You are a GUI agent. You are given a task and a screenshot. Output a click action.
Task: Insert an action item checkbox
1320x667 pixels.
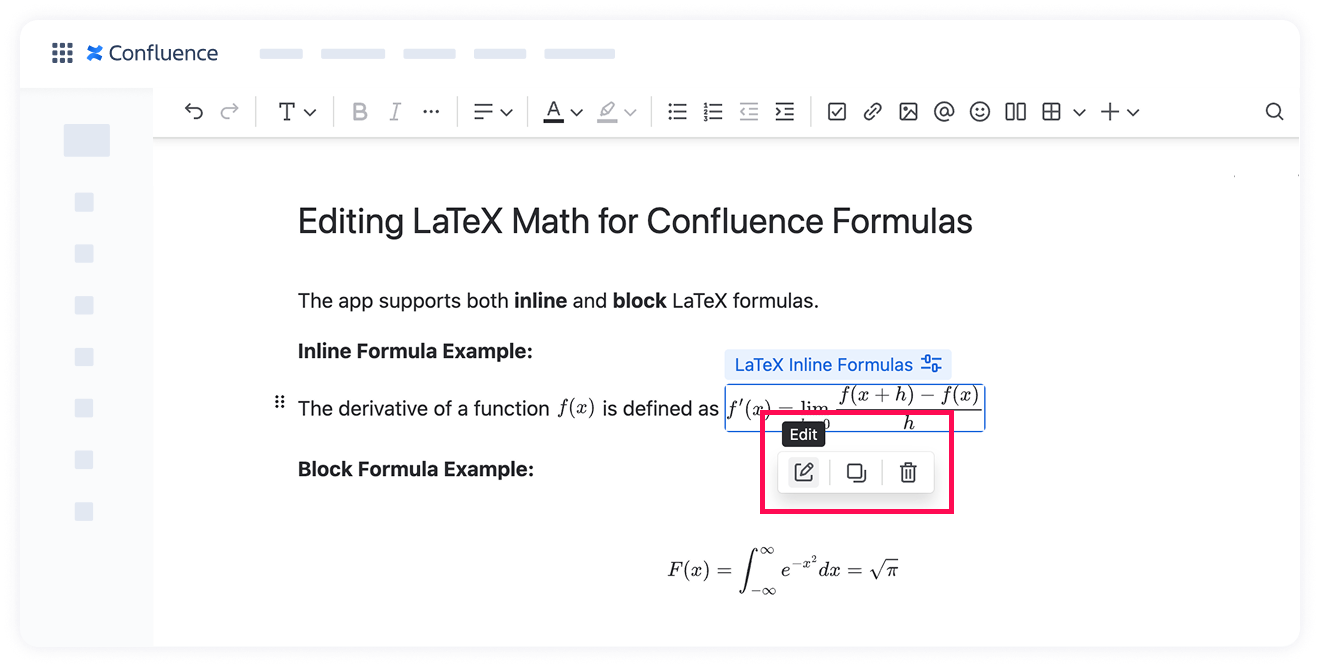(x=837, y=112)
